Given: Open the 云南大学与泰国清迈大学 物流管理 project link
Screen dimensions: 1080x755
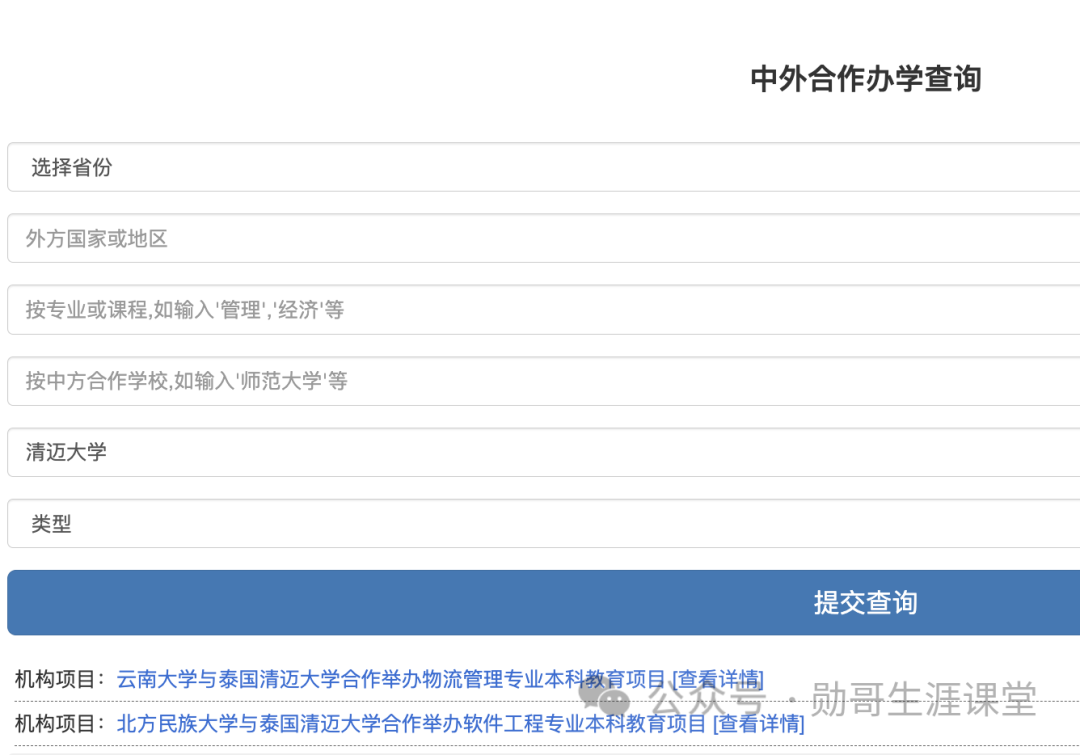Looking at the screenshot, I should 440,679.
